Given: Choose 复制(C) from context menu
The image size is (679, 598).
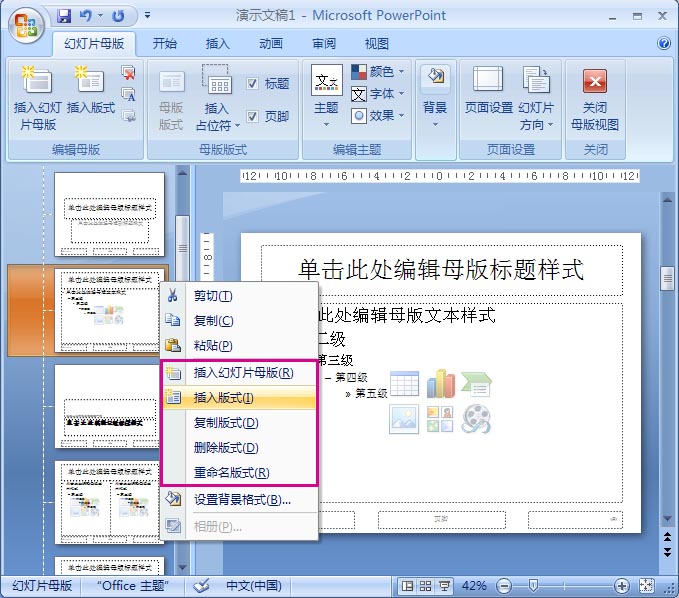Looking at the screenshot, I should (239, 320).
